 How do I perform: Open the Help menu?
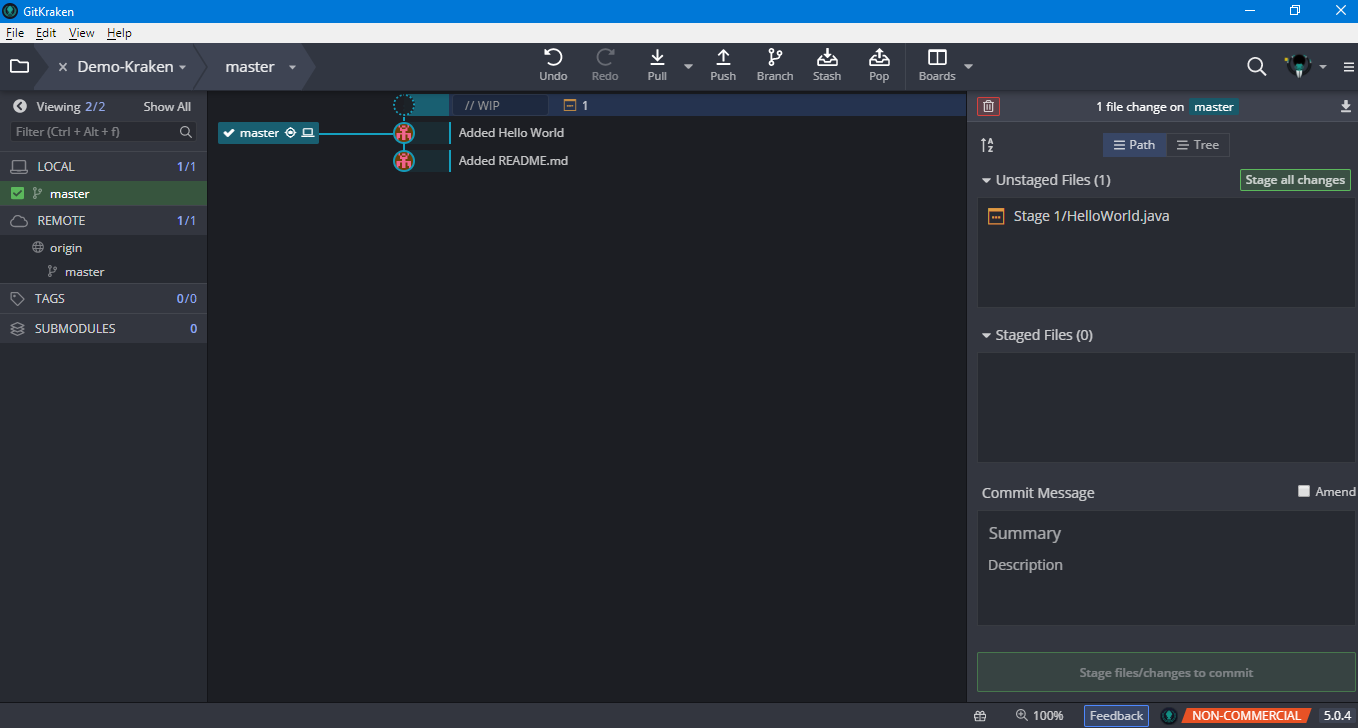(119, 33)
